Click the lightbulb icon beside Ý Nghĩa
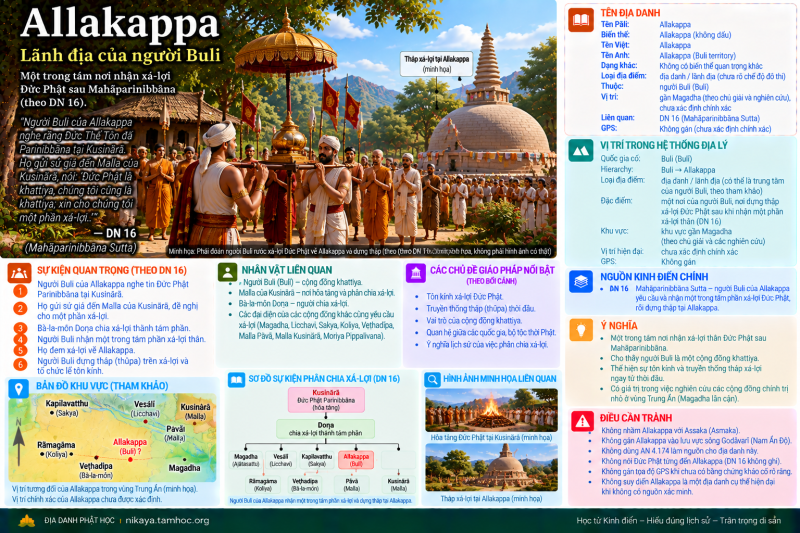Viewport: 800px width, 533px height. pyautogui.click(x=581, y=329)
